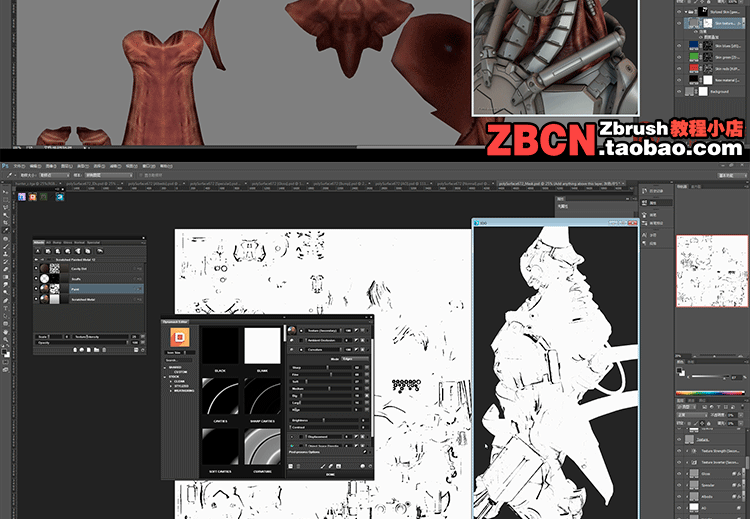Screen dimensions: 750x519
Task: Click the large orange Dynamask logo icon
Action: (x=180, y=337)
